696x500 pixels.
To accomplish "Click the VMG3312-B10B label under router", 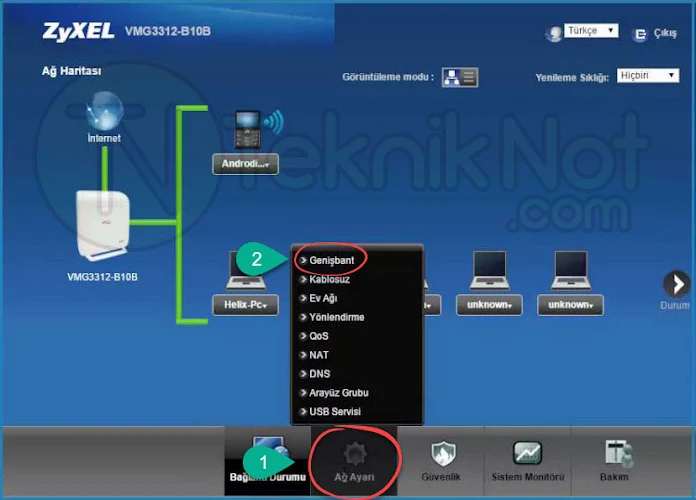I will (x=103, y=277).
